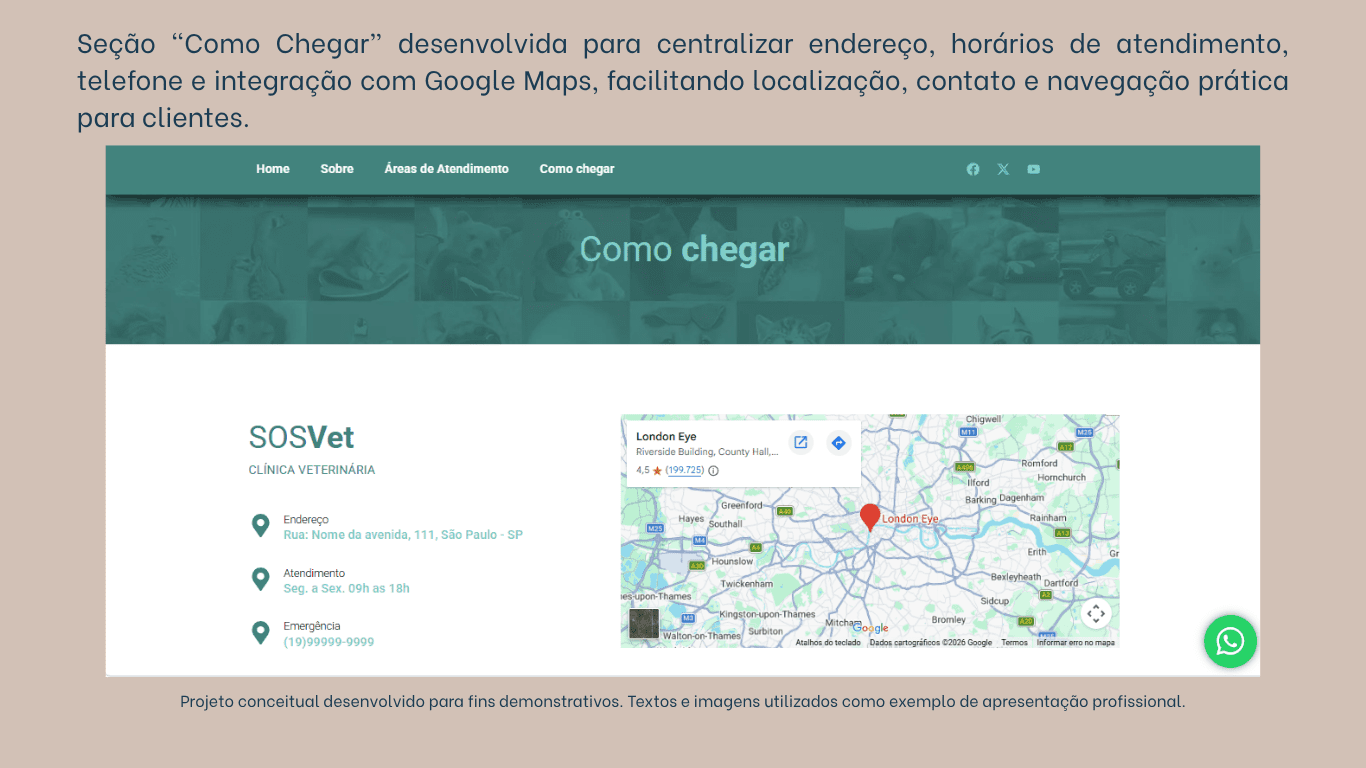The width and height of the screenshot is (1366, 768).
Task: Click location pin icon next to Endereço
Action: tap(260, 526)
